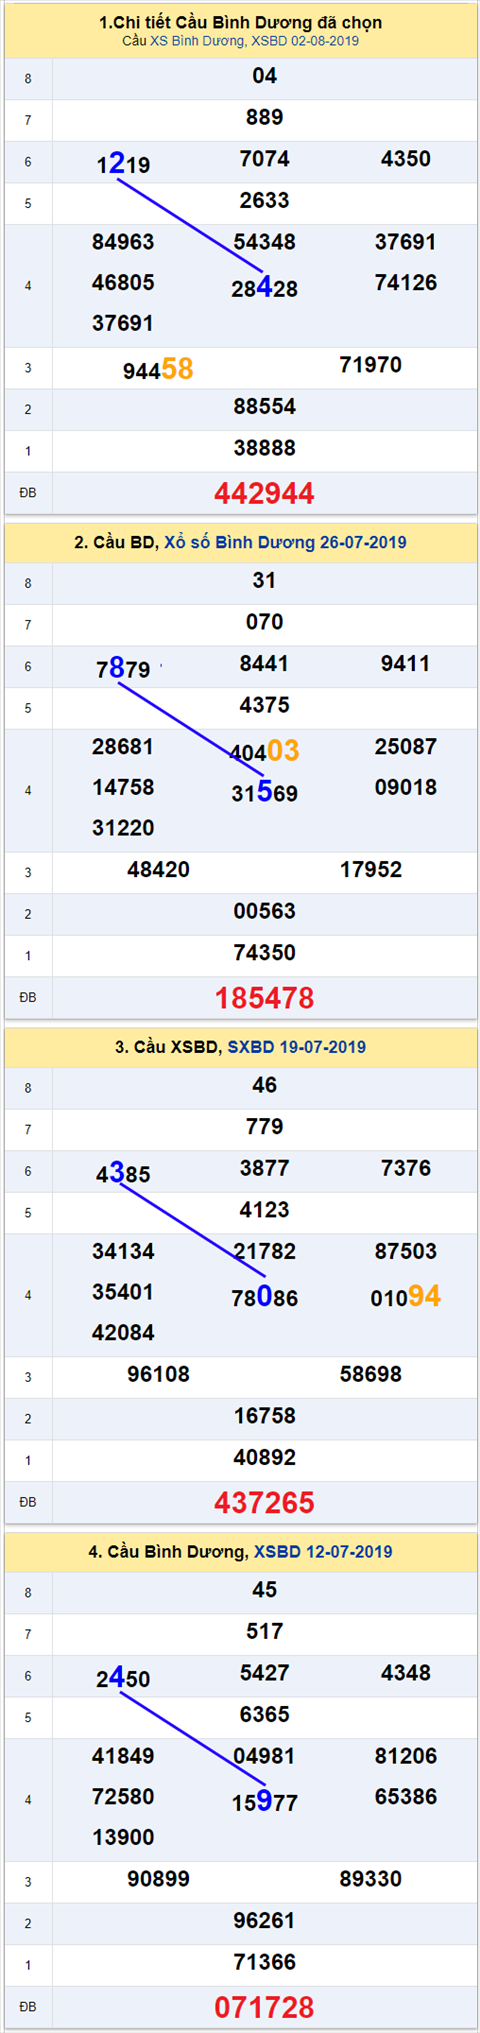The image size is (480, 2033).
Task: Select special prize number 185478
Action: pos(264,998)
